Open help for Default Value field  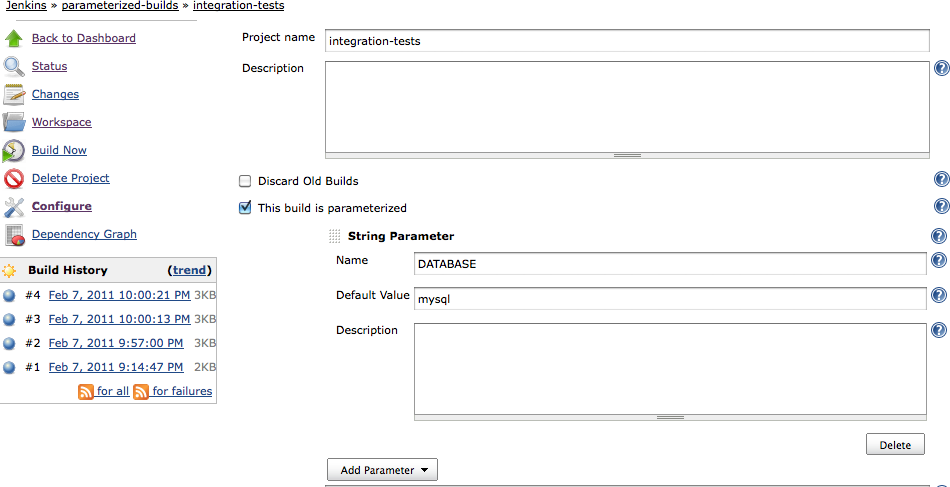tap(938, 295)
